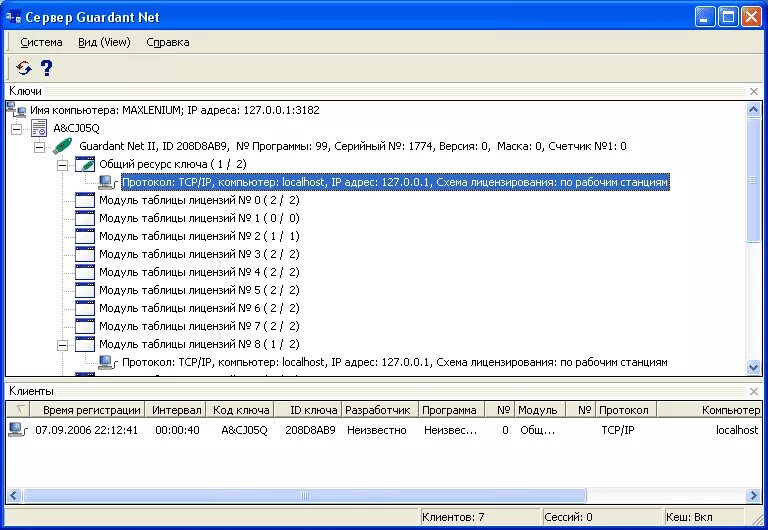Select the Guardant Net II ID 208D8AB9 row
The width and height of the screenshot is (768, 530).
pyautogui.click(x=353, y=146)
